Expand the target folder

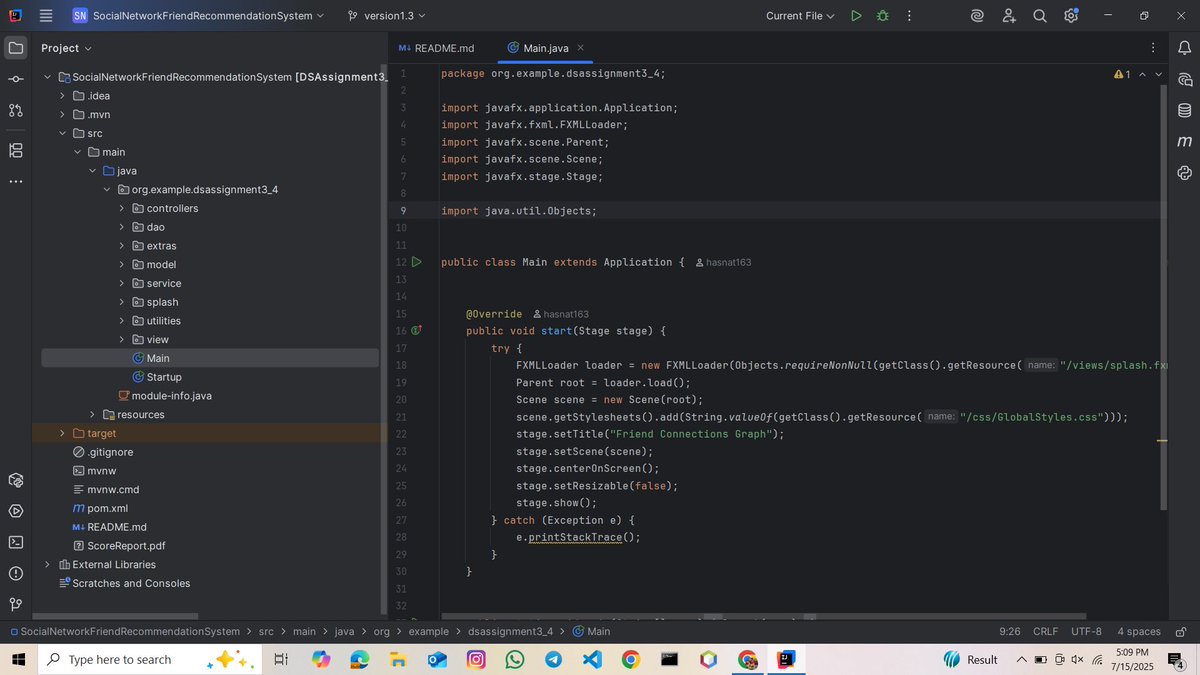point(63,433)
